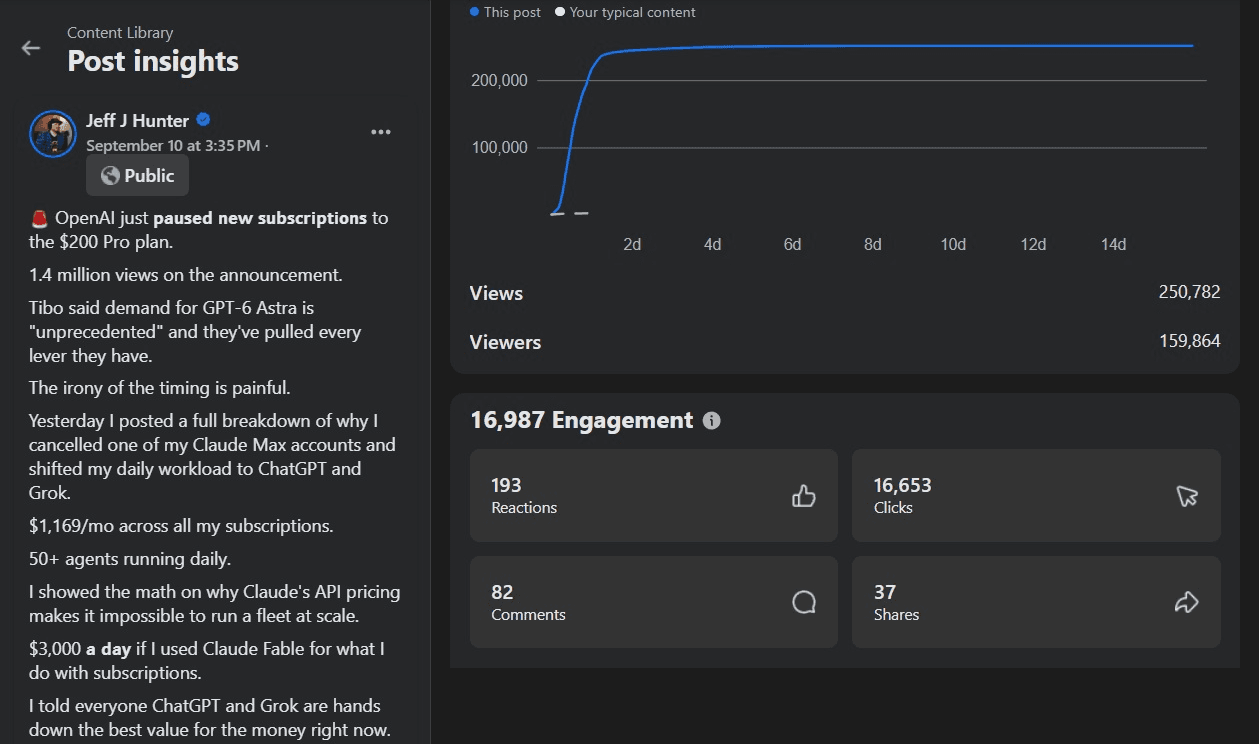
Task: Open the 16,653 Clicks card
Action: [x=1036, y=496]
